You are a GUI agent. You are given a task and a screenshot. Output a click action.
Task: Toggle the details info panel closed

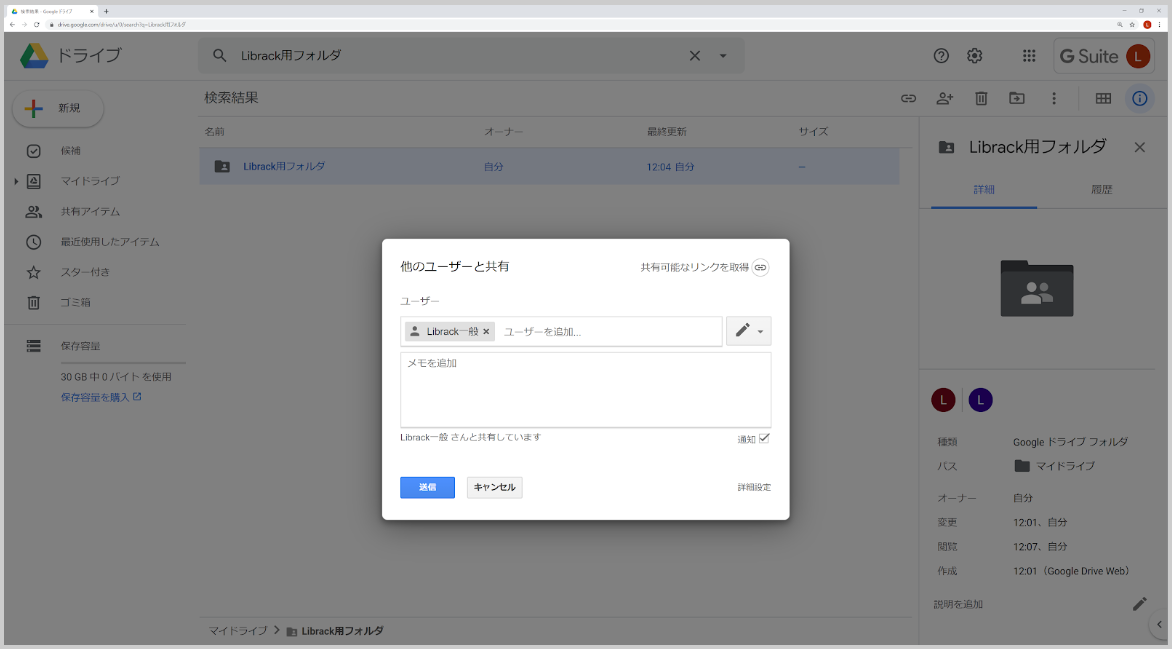[x=1139, y=98]
